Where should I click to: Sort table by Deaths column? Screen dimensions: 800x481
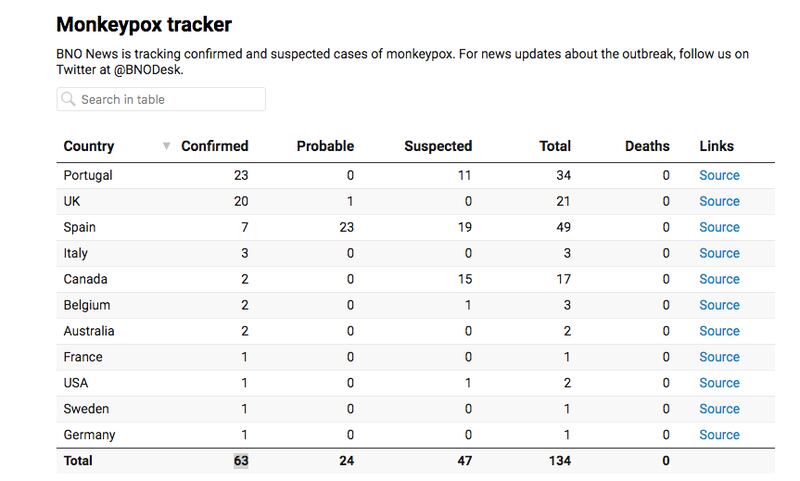click(647, 146)
